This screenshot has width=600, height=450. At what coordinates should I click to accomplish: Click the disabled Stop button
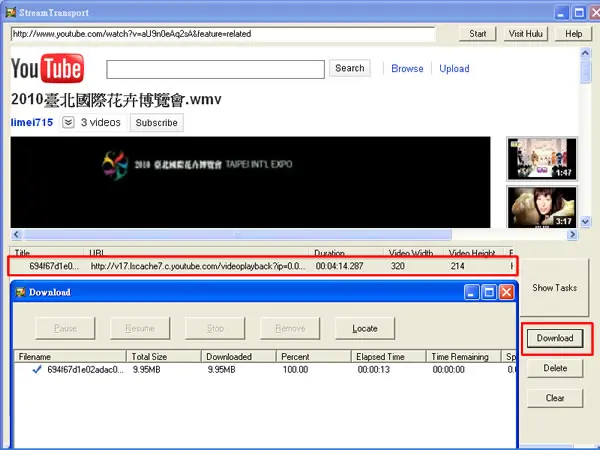tap(215, 328)
